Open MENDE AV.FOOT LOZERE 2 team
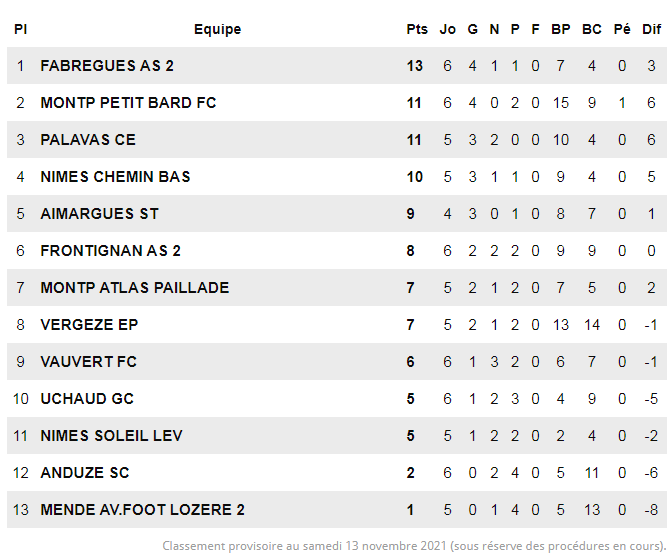 point(142,510)
